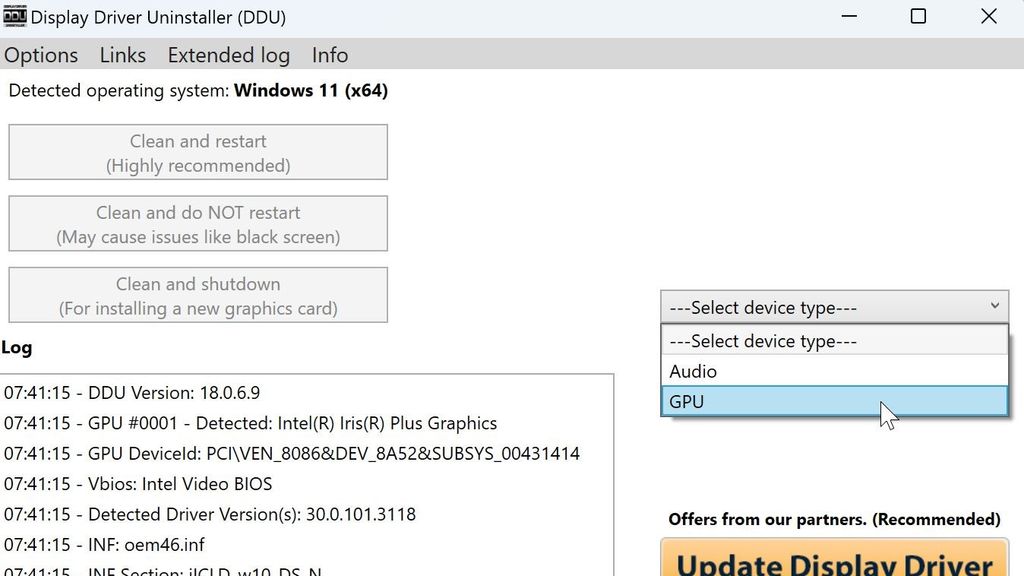Click the device type dropdown chevron

(x=994, y=306)
